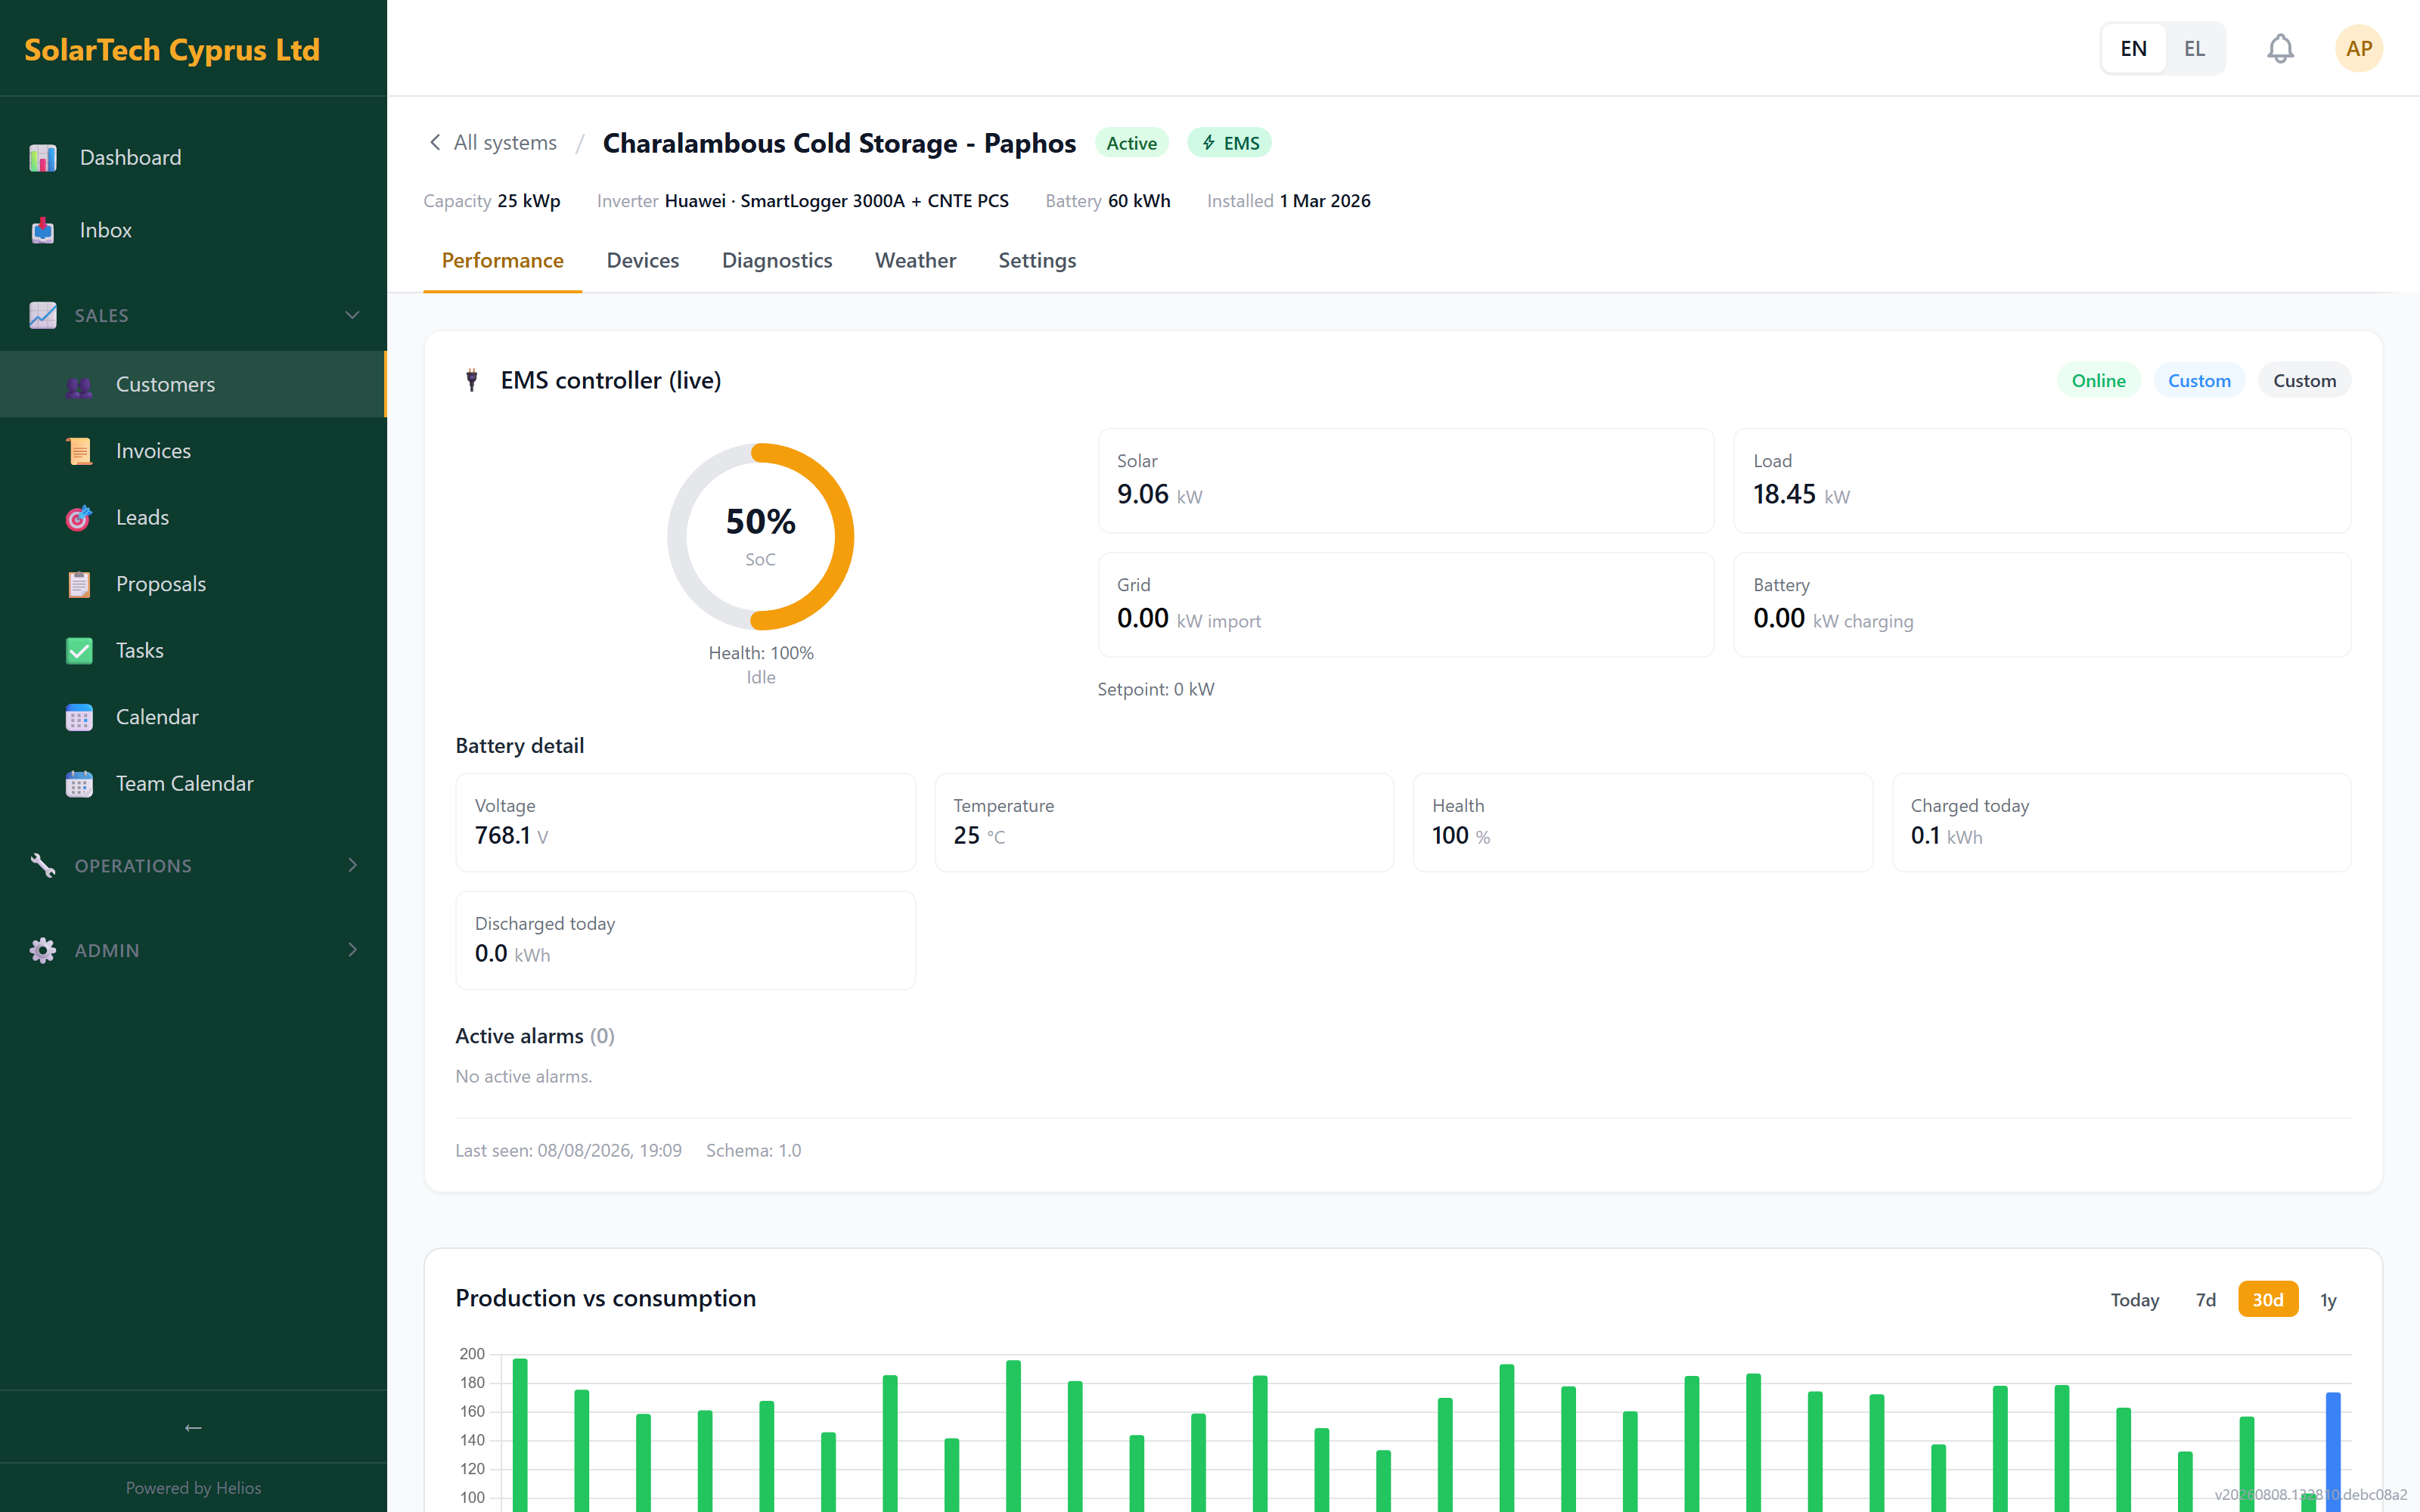Select the Today chart range

tap(2134, 1299)
